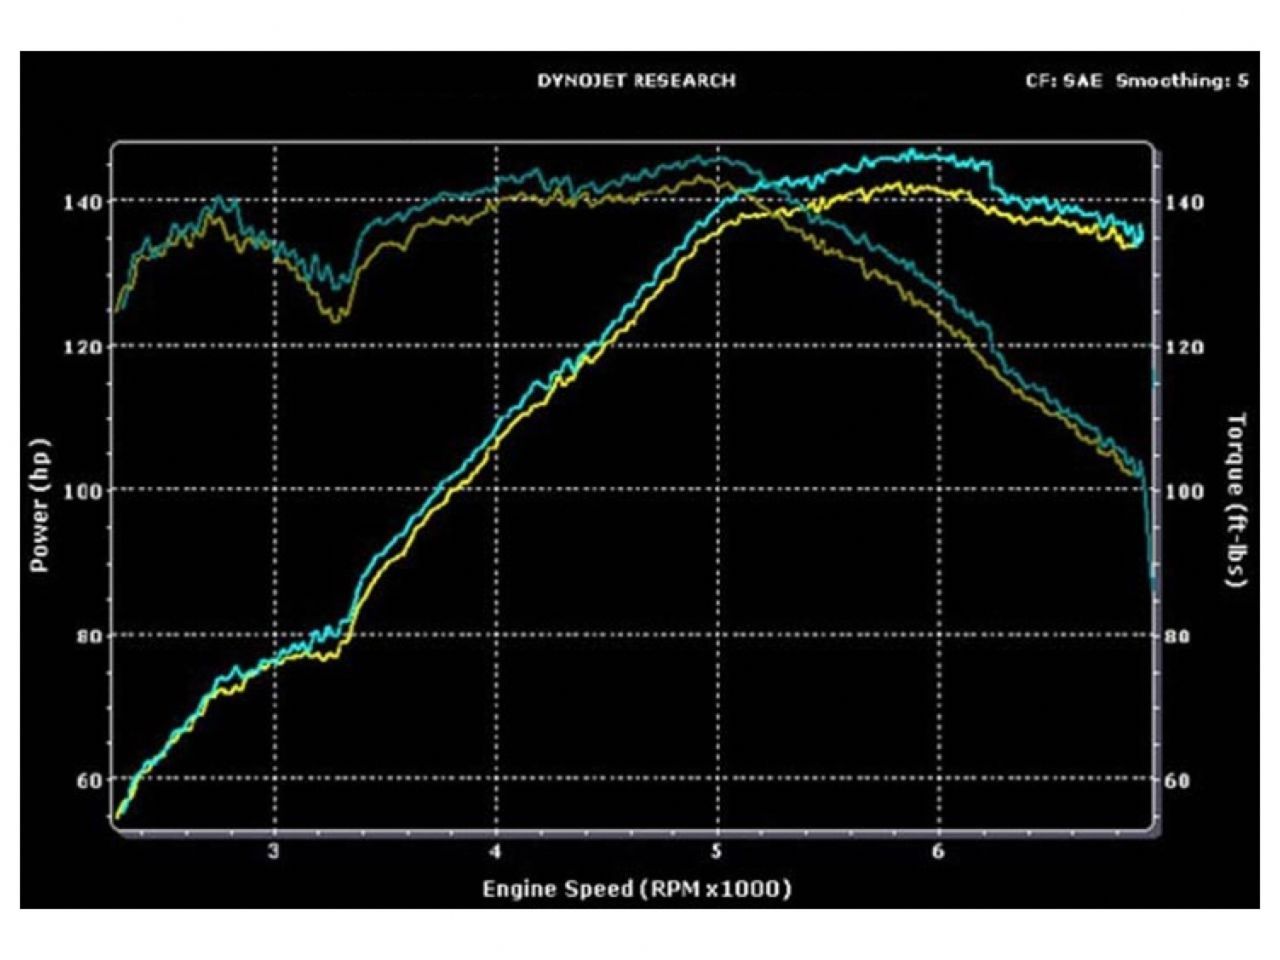Click the 120 tick on the Power axis
The width and height of the screenshot is (1280, 960).
[83, 347]
